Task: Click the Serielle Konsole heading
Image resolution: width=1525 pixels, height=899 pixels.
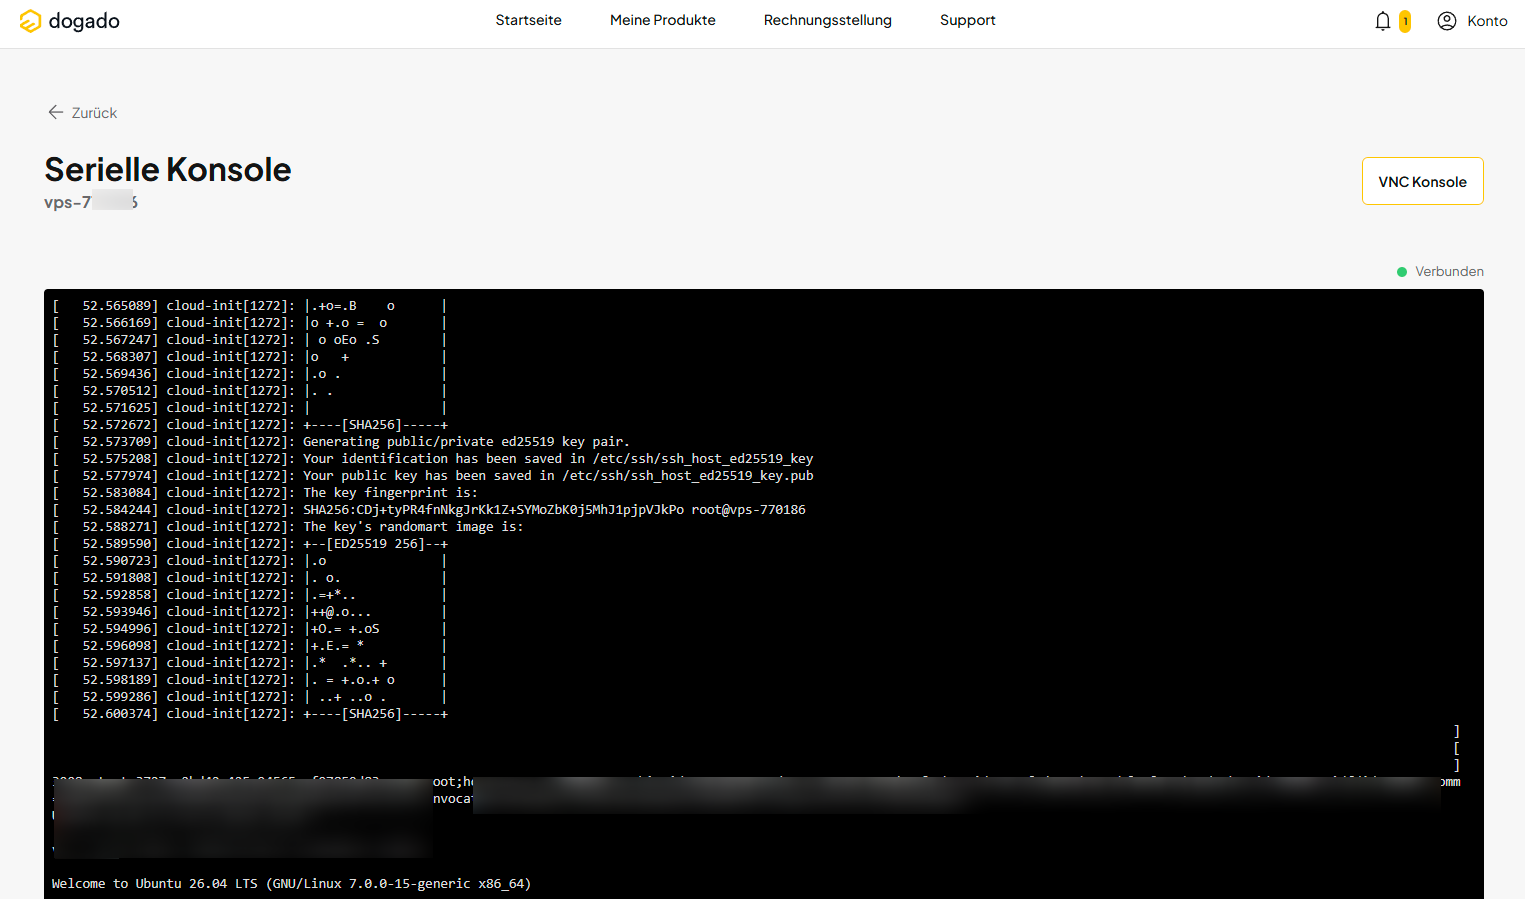Action: [168, 170]
